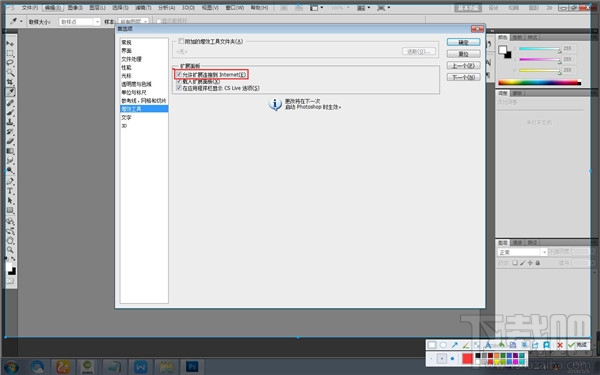Select the Rectangular Marquee tool

pyautogui.click(x=10, y=53)
